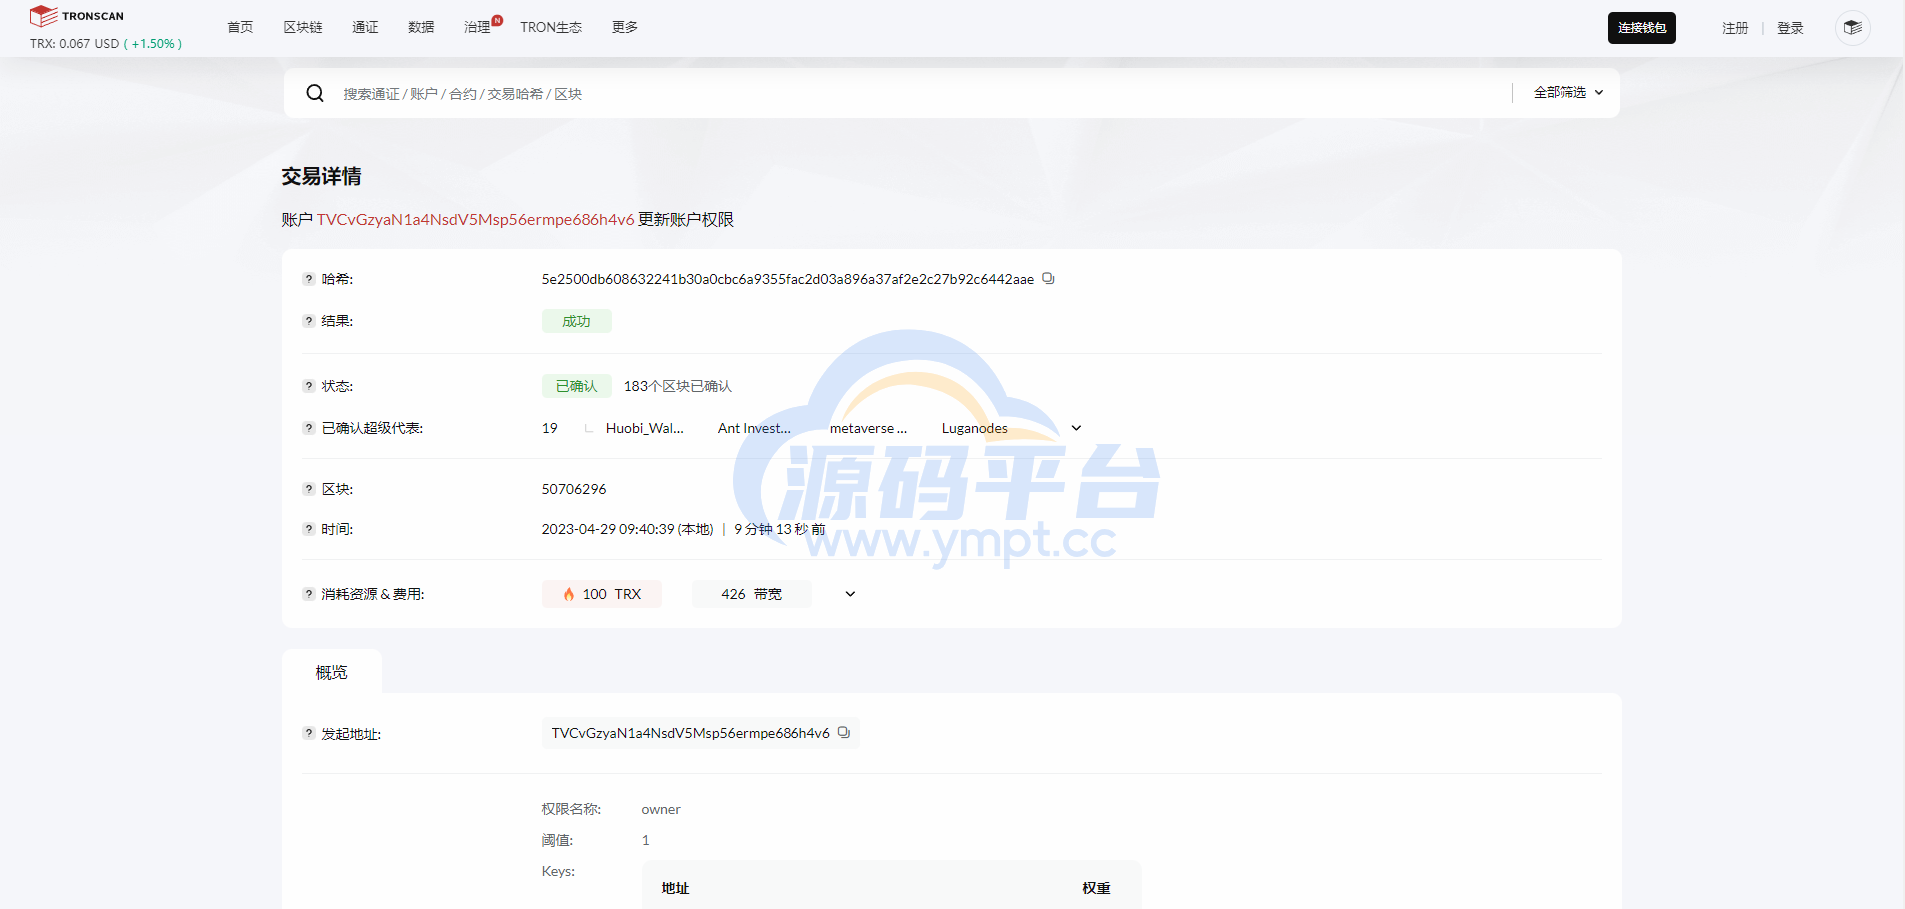Image resolution: width=1905 pixels, height=909 pixels.
Task: Click the Huobi_Wal... representative
Action: (x=645, y=428)
